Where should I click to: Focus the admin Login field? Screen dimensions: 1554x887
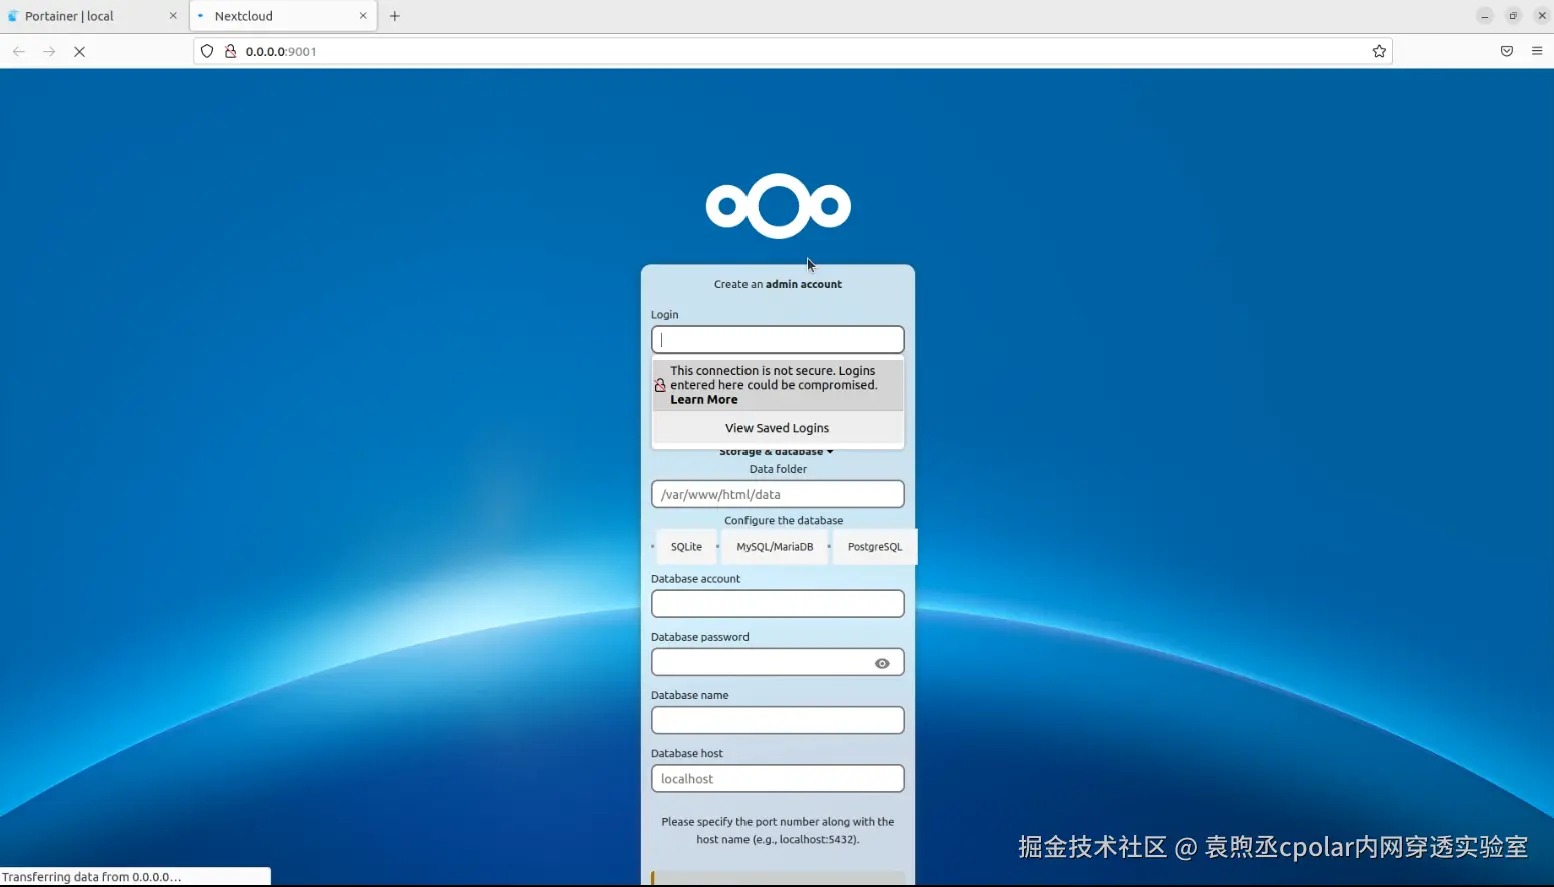(x=778, y=340)
